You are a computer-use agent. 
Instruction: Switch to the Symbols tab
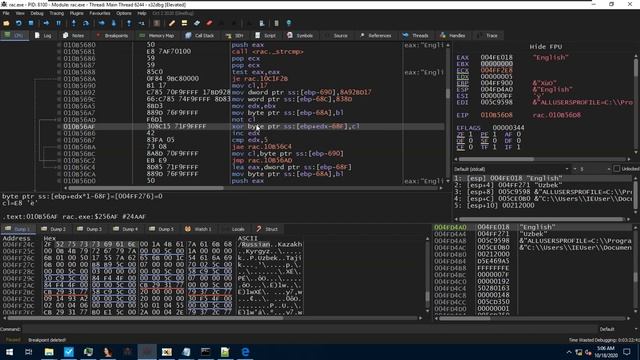300,36
